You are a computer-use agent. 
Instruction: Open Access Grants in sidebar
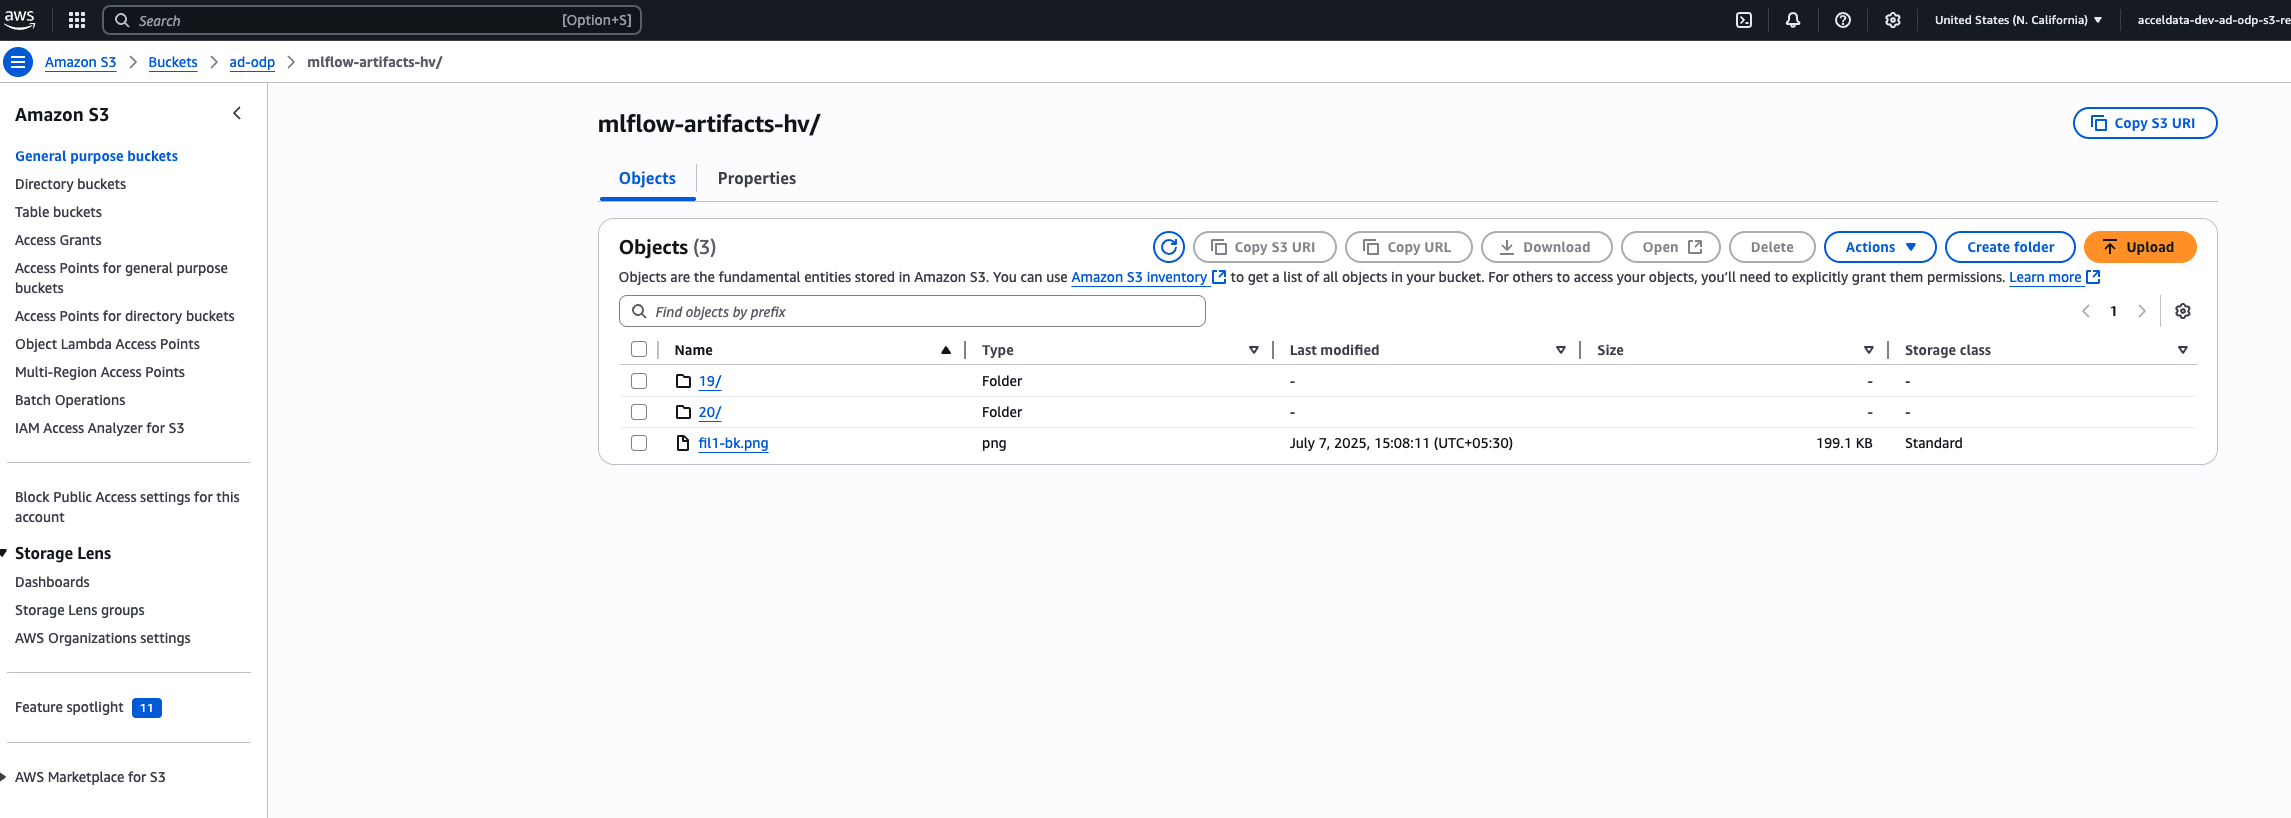[x=58, y=240]
